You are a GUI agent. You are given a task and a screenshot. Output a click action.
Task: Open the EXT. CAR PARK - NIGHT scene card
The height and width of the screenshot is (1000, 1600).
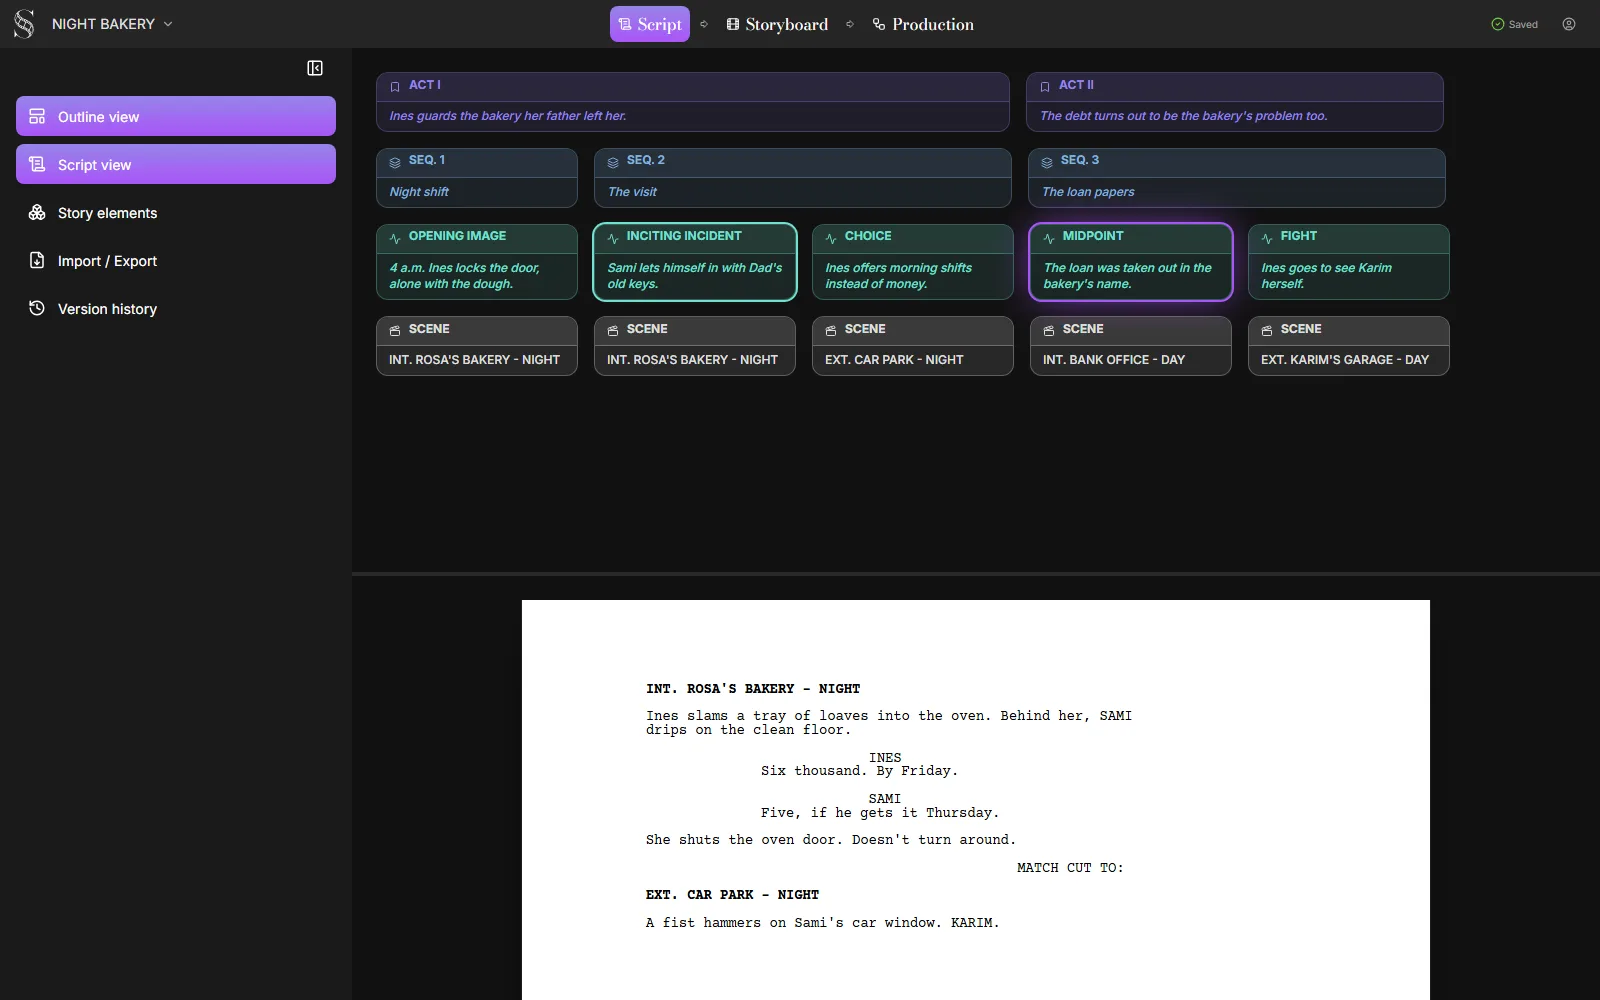913,346
